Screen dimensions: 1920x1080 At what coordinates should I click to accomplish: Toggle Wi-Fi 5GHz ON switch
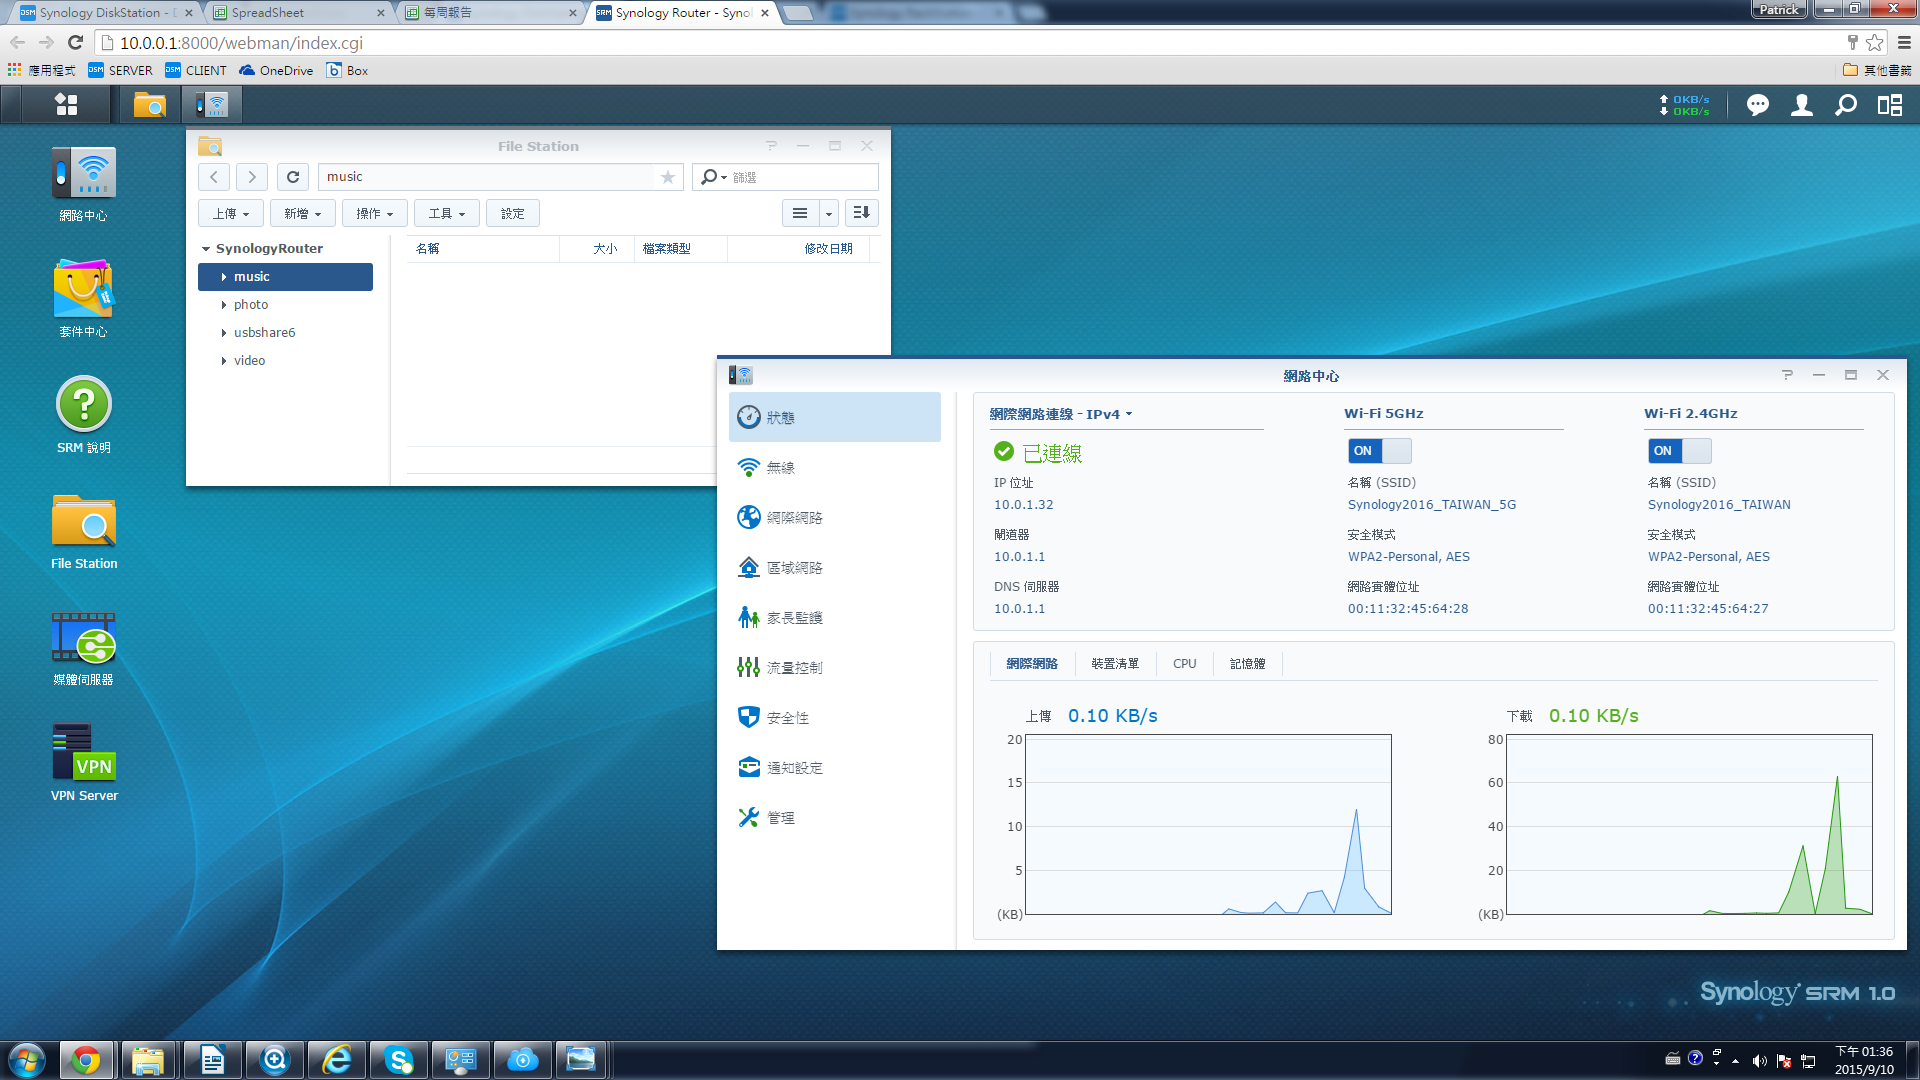(1379, 451)
